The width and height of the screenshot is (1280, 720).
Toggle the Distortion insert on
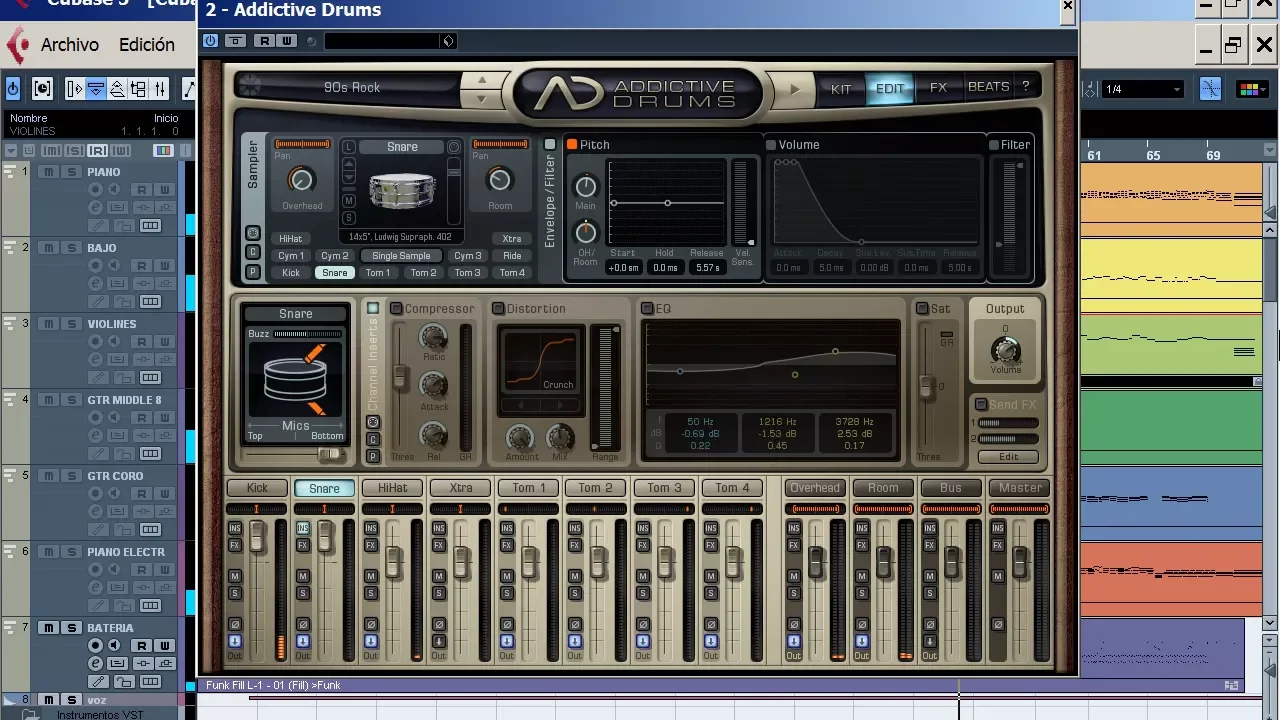pos(498,309)
